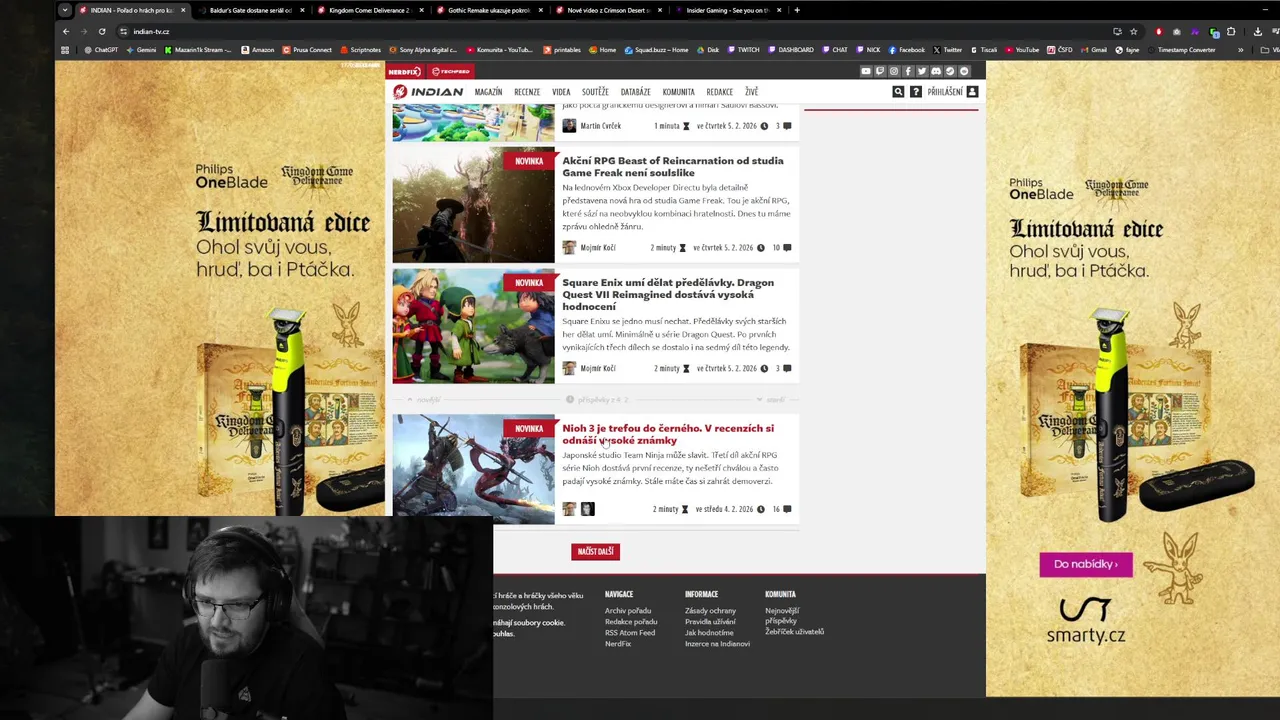
Task: Open the Recenze menu item
Action: pyautogui.click(x=527, y=92)
